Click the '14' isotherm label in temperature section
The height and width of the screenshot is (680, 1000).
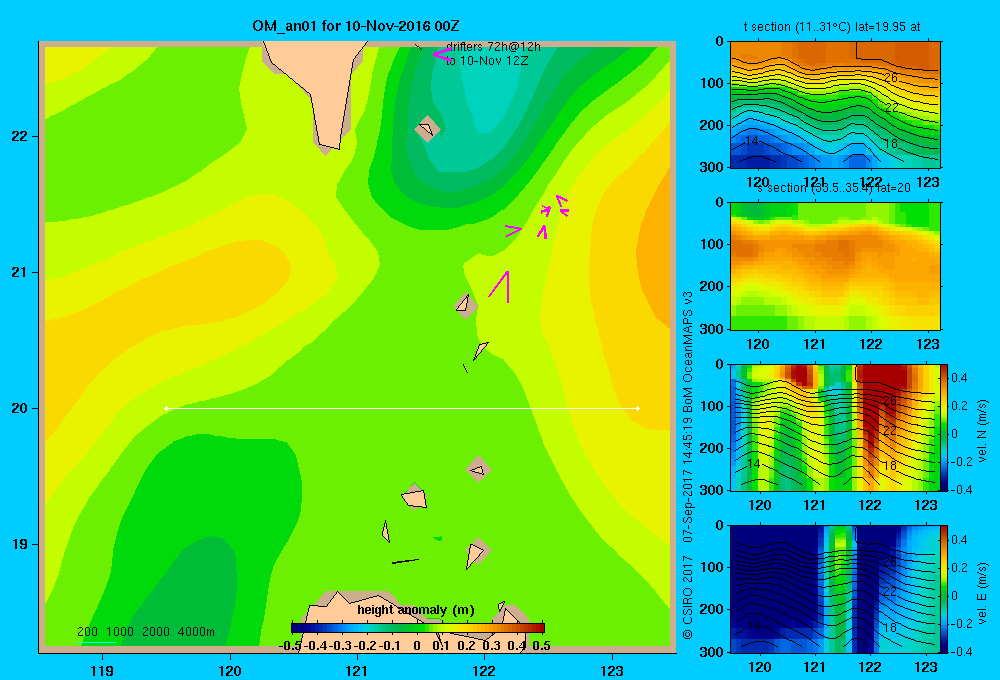point(752,141)
